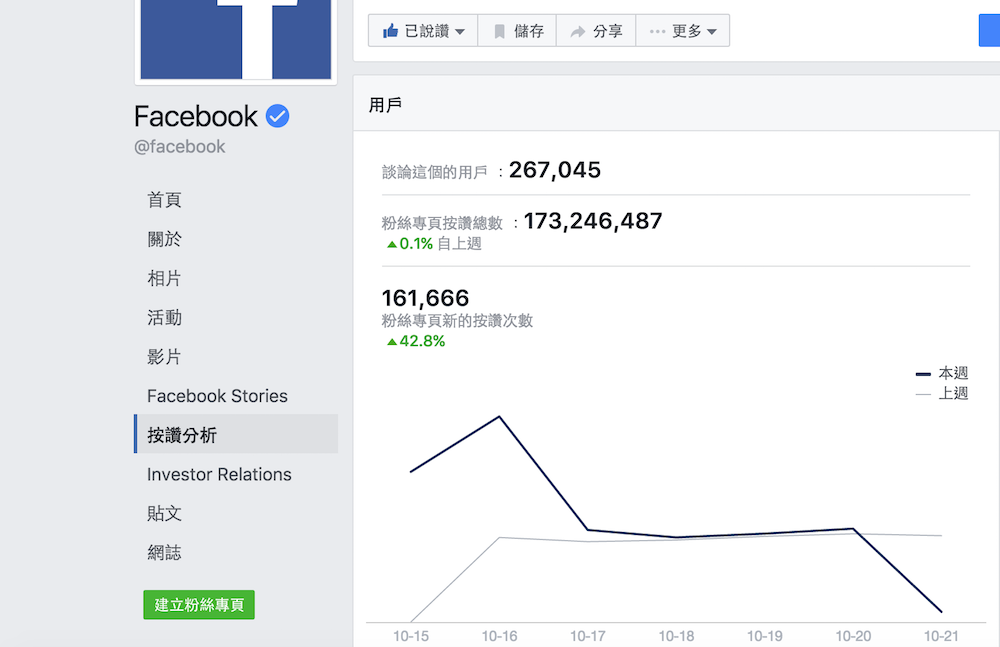Click the 42.8% increase indicator
The height and width of the screenshot is (647, 1000).
[x=416, y=341]
